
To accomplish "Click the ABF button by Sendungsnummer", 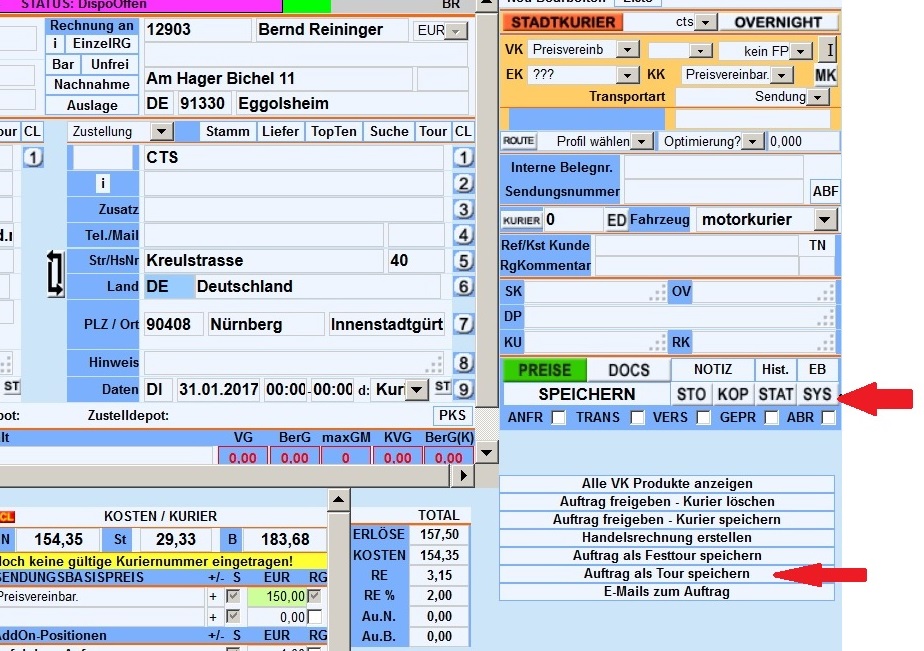I will [x=825, y=191].
